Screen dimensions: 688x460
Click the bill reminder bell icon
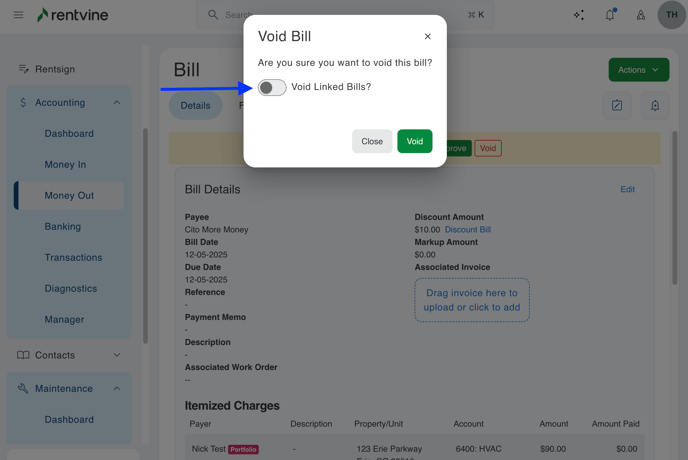[655, 106]
